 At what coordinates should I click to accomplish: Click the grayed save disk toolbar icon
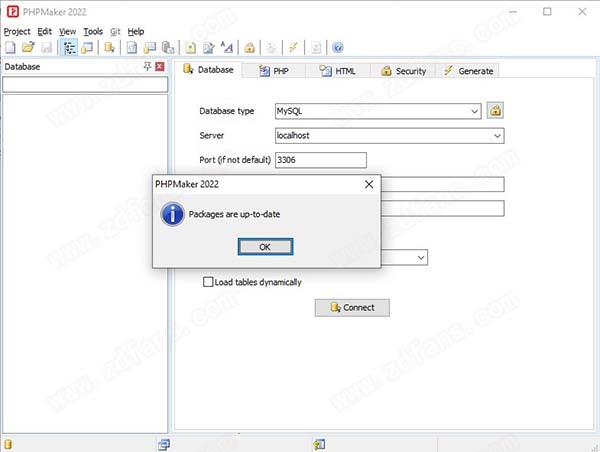(47, 48)
